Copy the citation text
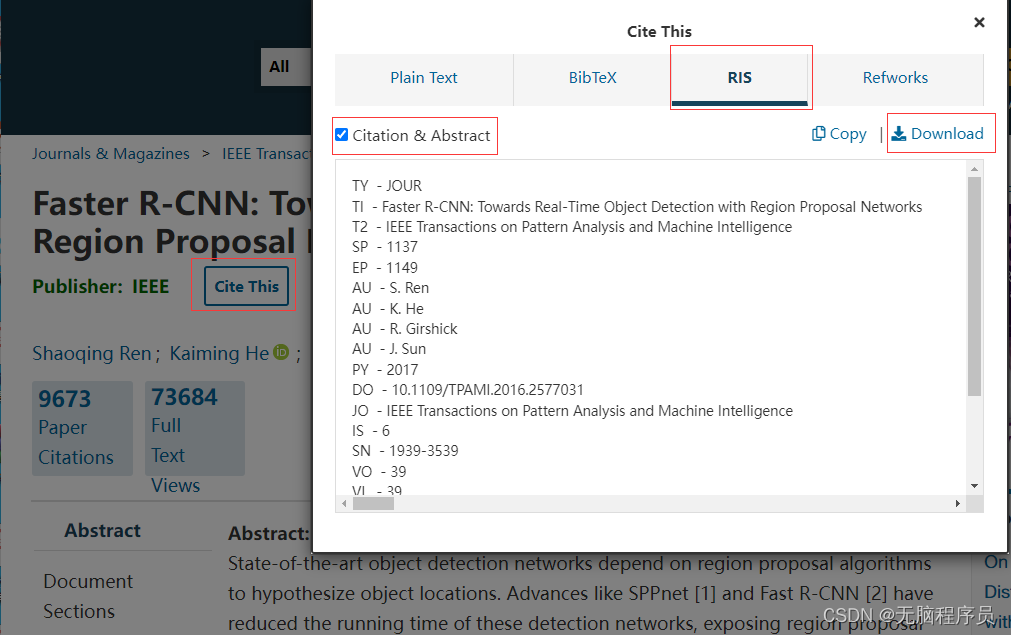The height and width of the screenshot is (635, 1011). click(839, 133)
